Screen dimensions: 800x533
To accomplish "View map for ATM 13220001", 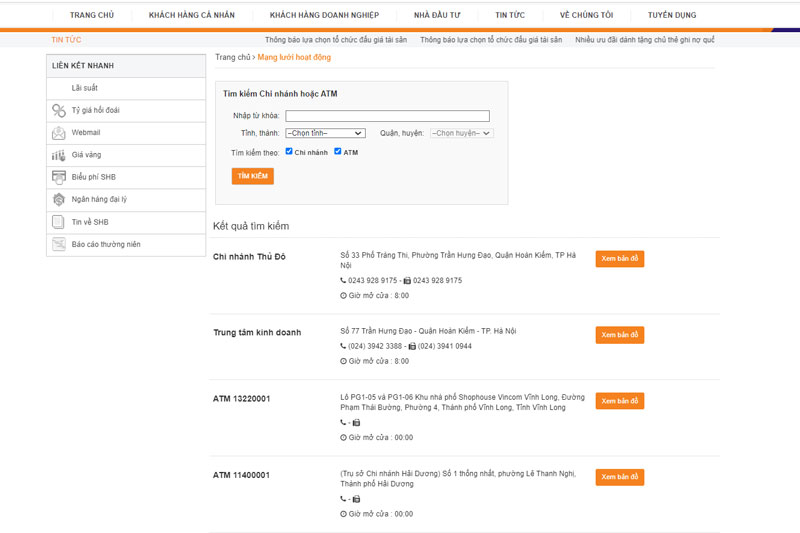I will tap(619, 400).
